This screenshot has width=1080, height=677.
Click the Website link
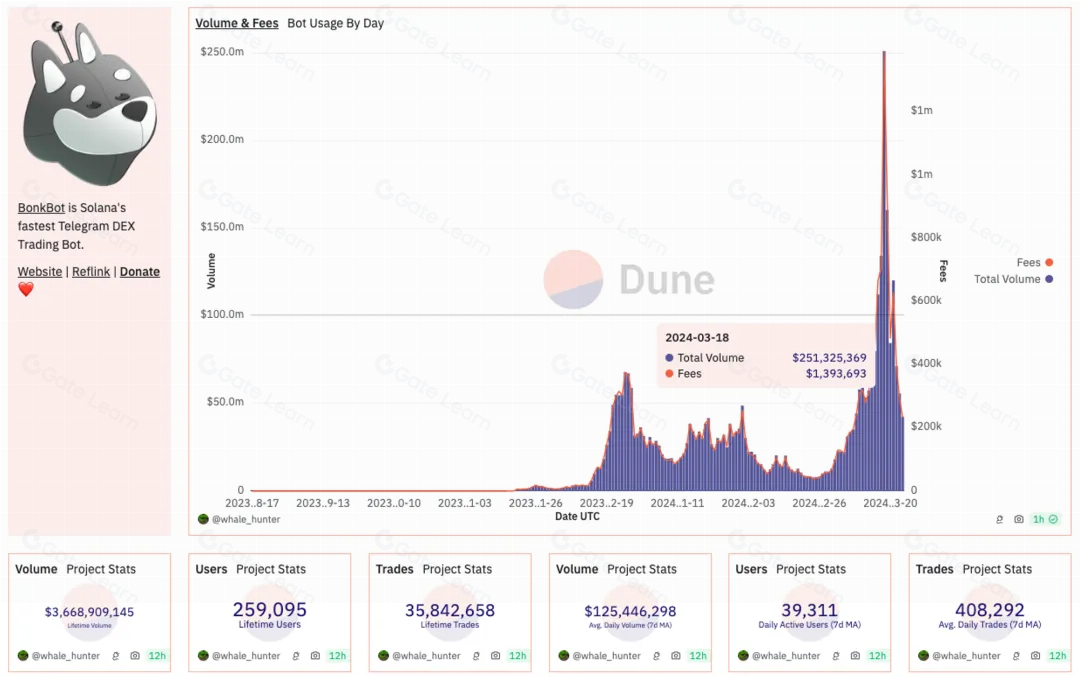[40, 272]
